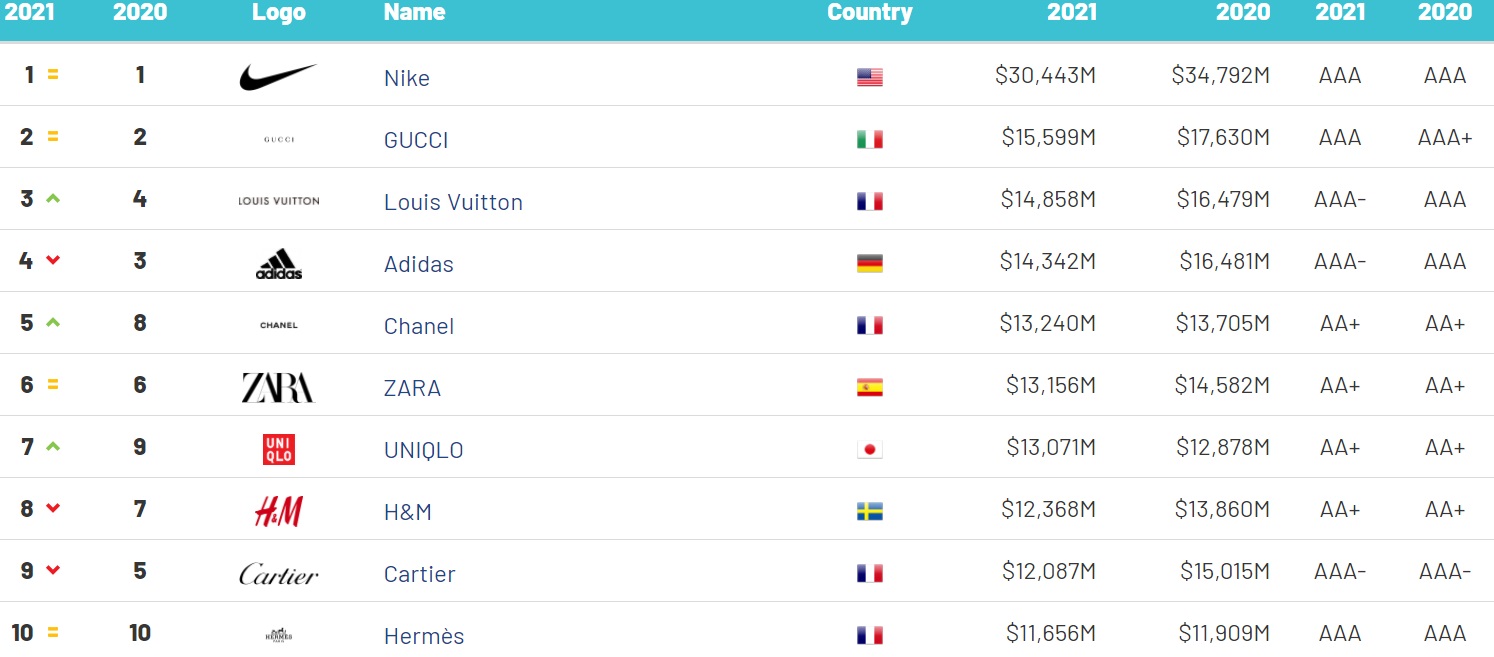This screenshot has width=1494, height=657.
Task: Click the red down arrow beside rank 9
Action: point(53,570)
